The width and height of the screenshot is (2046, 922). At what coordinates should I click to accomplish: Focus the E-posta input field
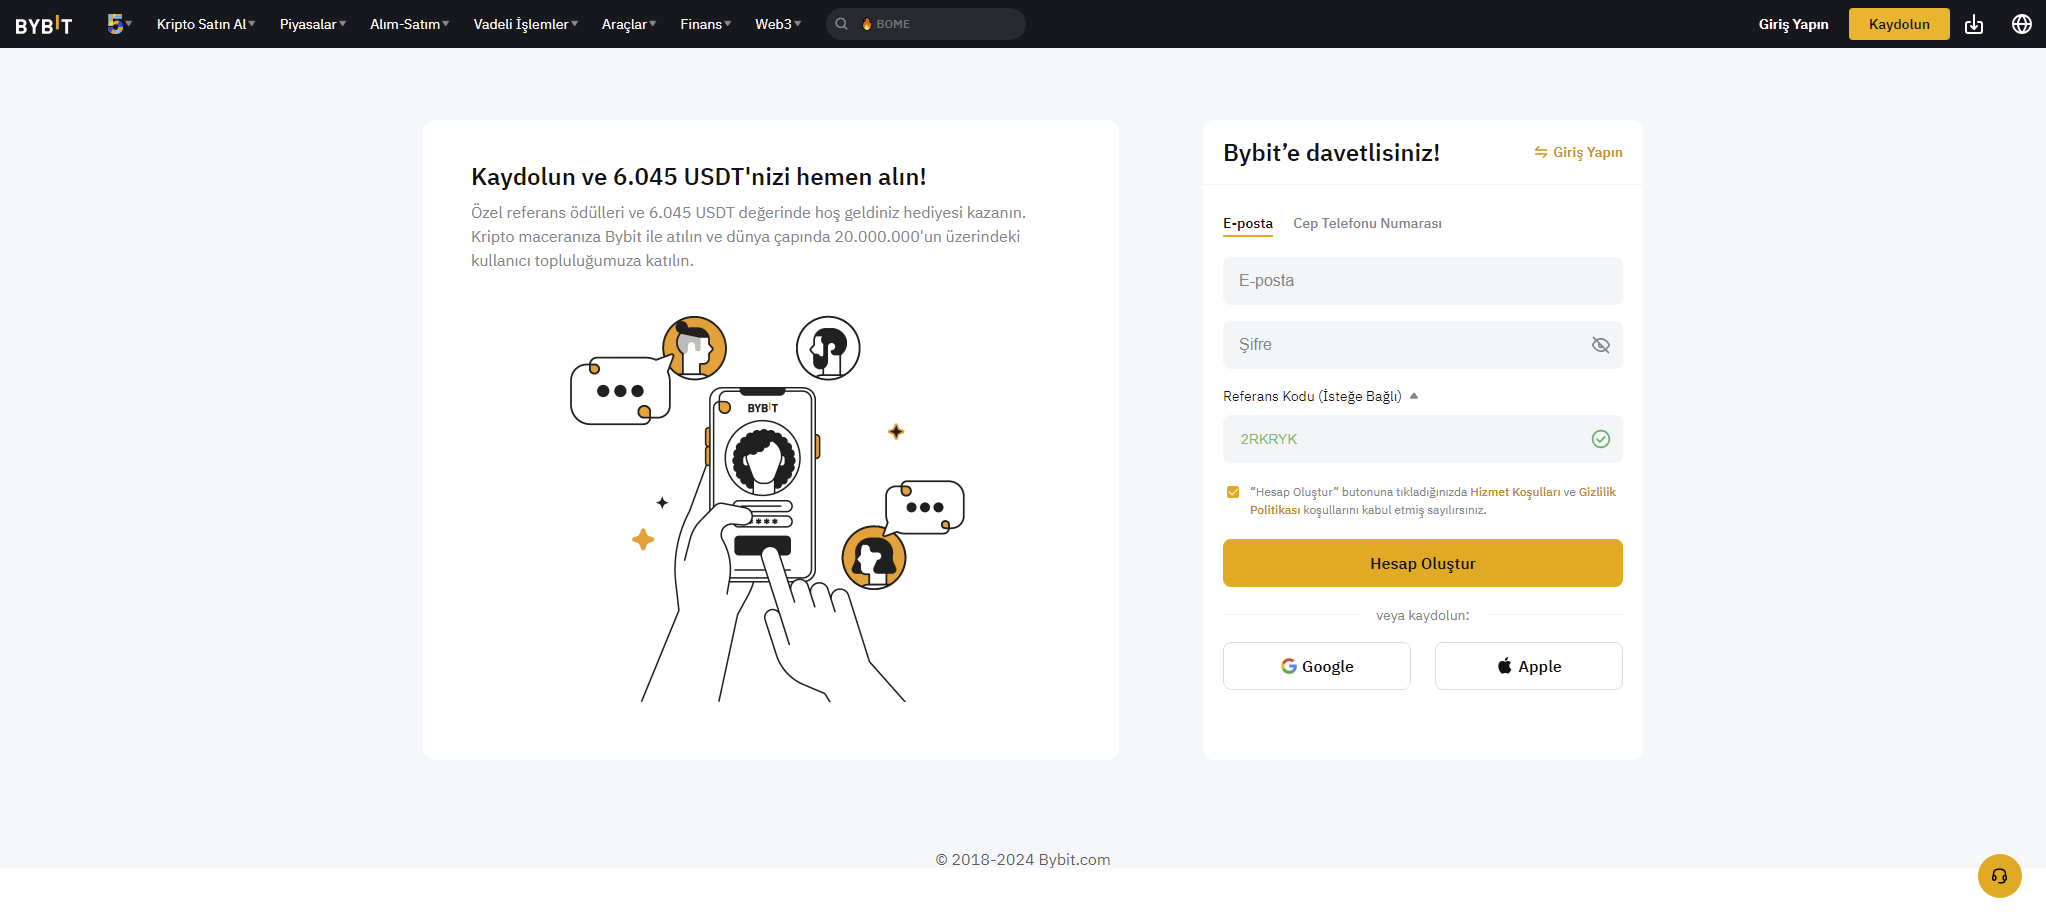point(1423,281)
